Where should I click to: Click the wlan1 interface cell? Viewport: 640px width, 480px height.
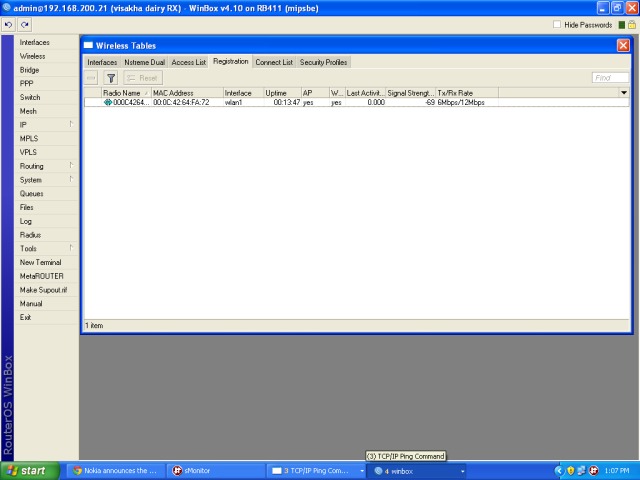(x=233, y=102)
